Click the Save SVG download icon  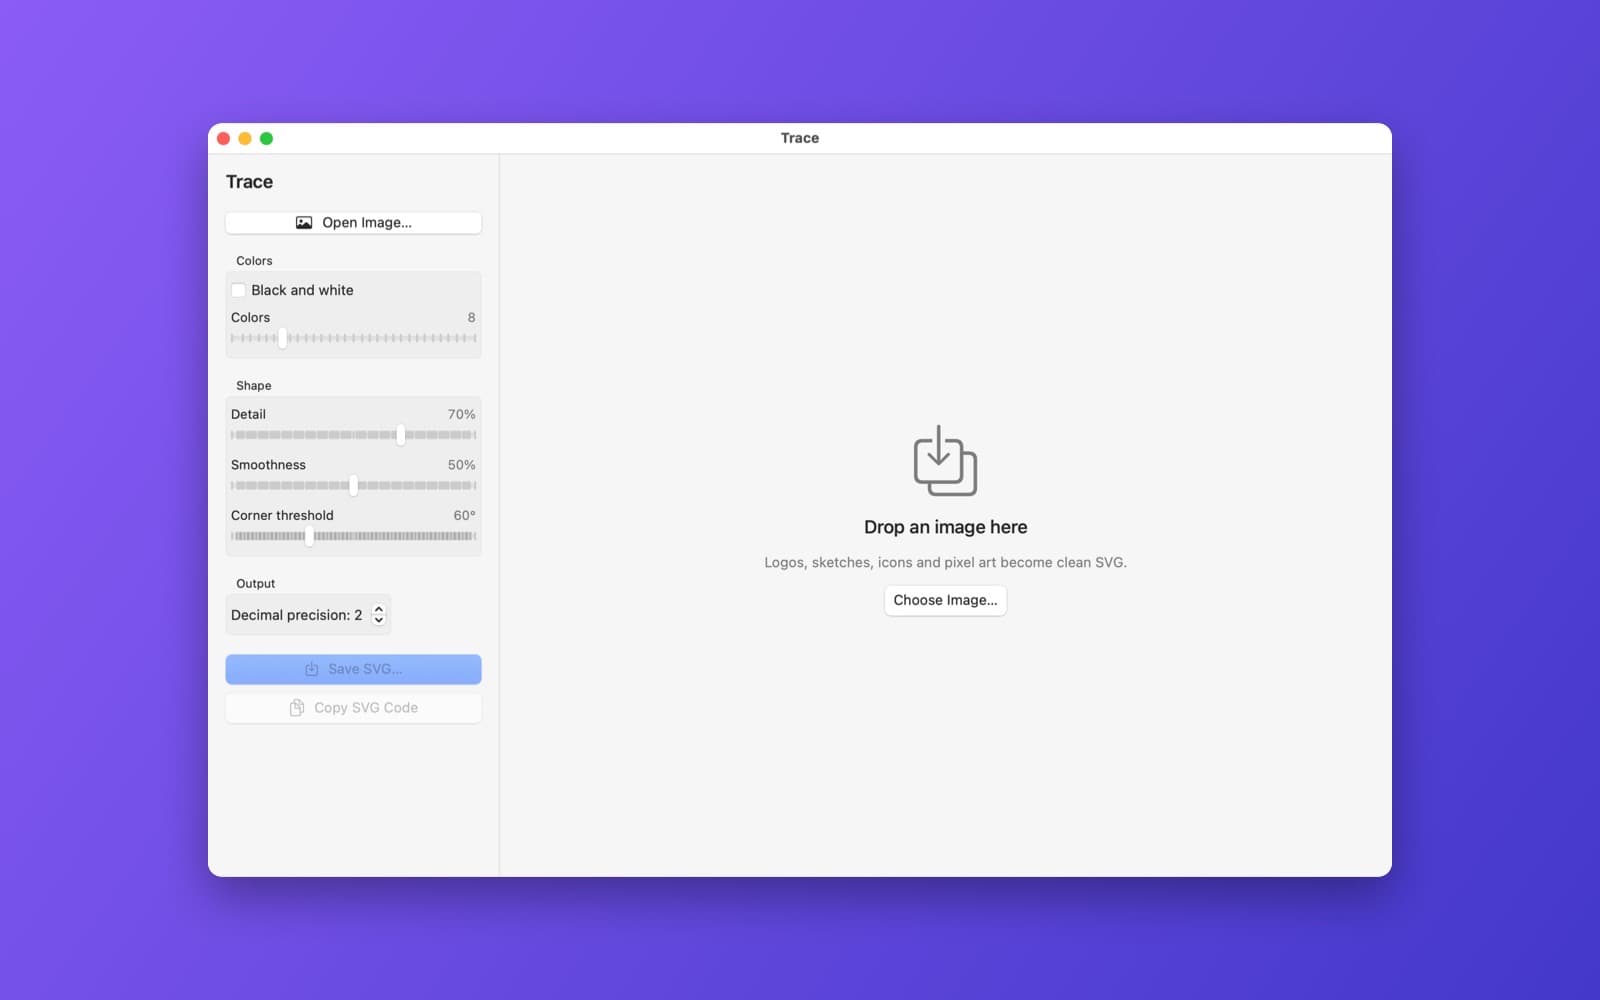point(312,669)
